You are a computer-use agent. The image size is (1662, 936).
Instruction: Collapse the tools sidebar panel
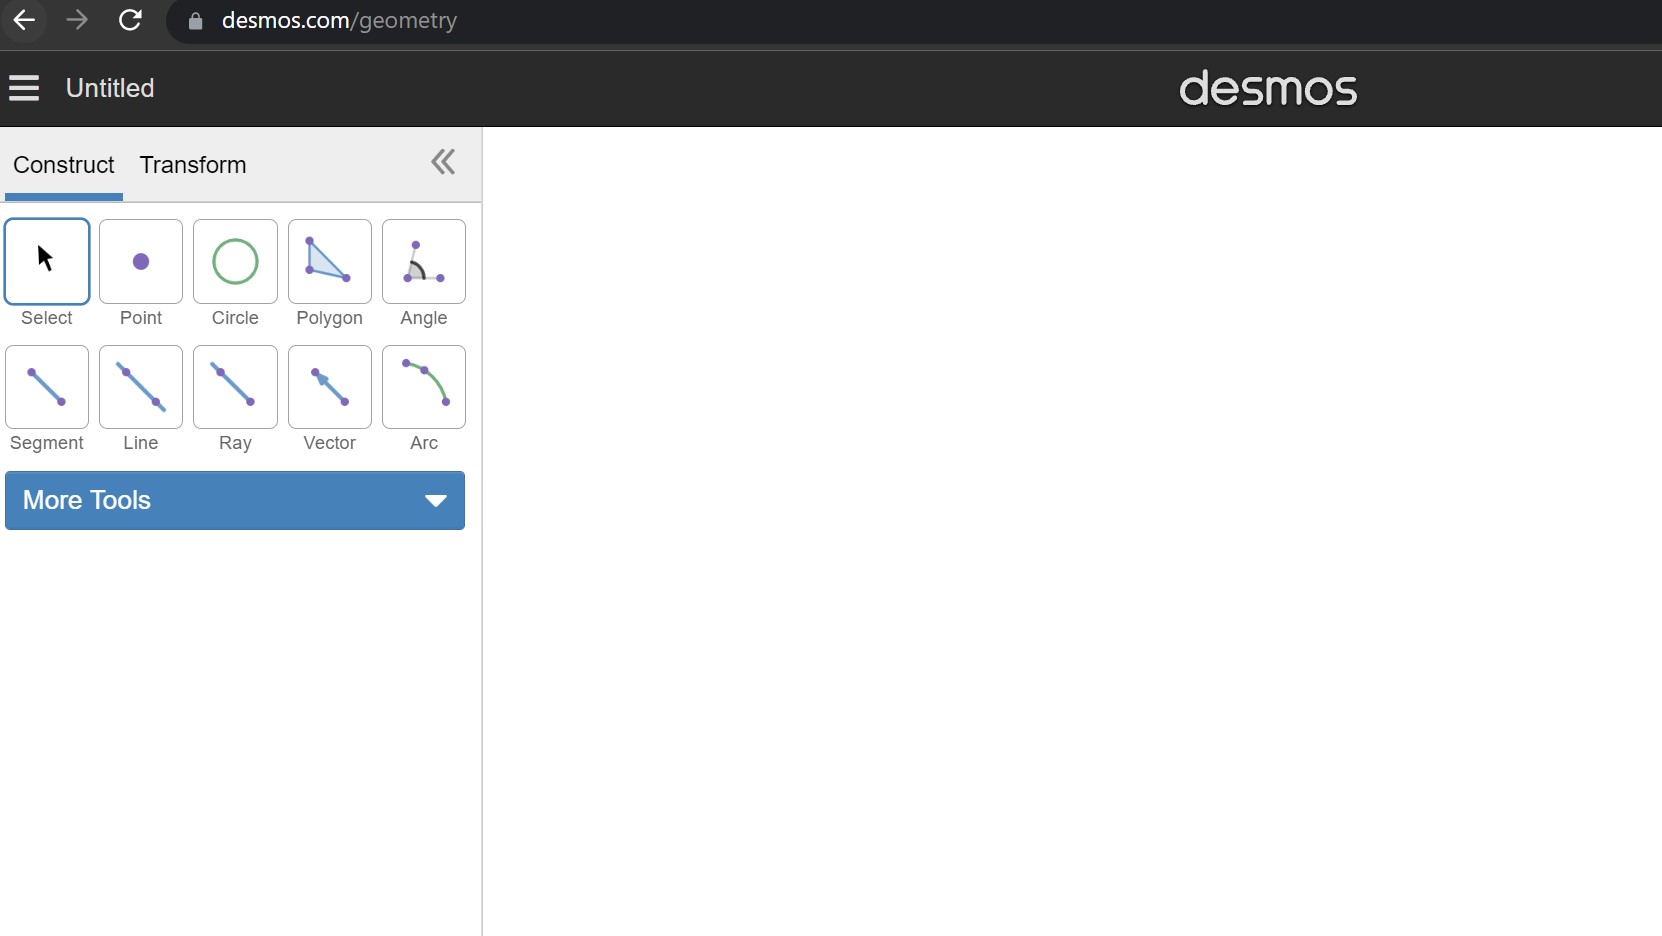click(x=443, y=162)
